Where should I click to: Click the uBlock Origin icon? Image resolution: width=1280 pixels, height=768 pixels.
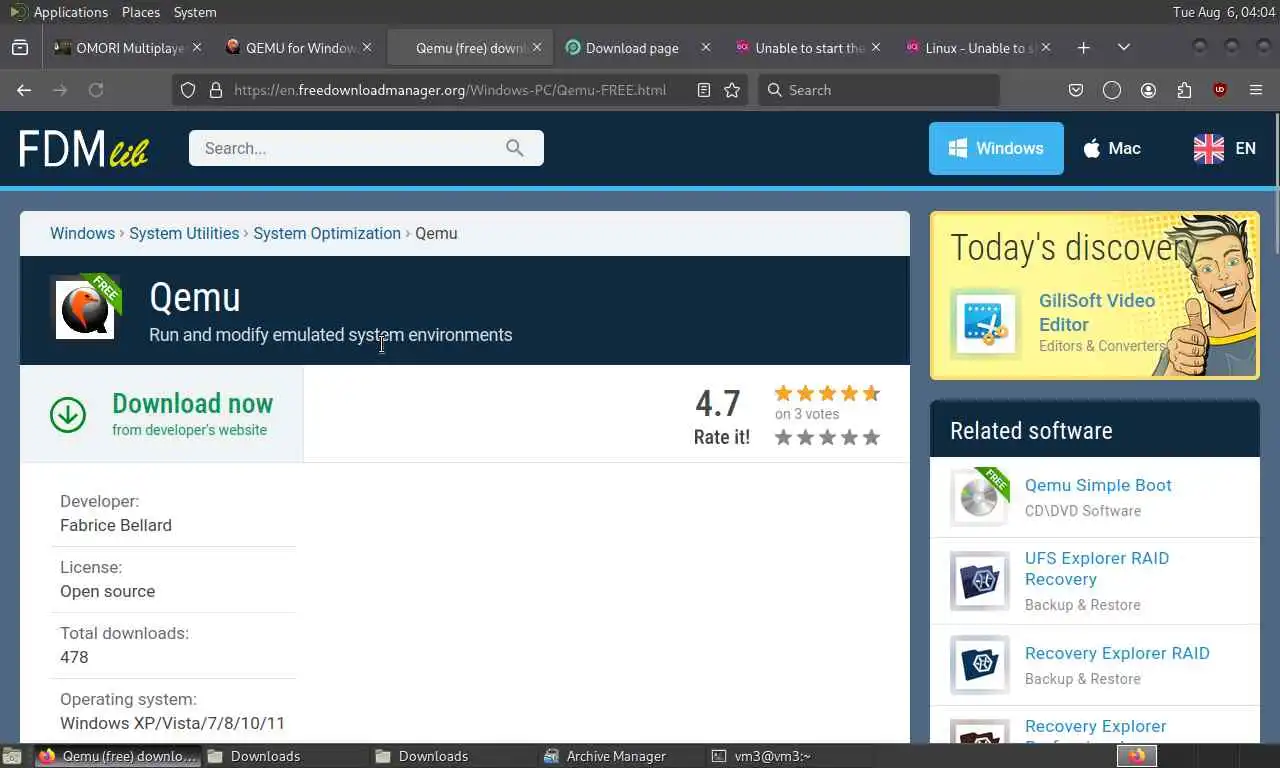pos(1220,90)
